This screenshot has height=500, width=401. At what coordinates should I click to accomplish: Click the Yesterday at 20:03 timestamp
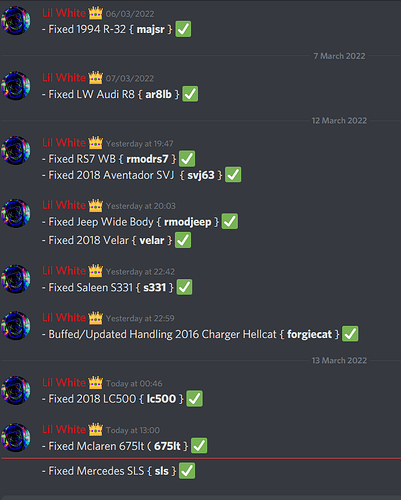click(x=141, y=206)
